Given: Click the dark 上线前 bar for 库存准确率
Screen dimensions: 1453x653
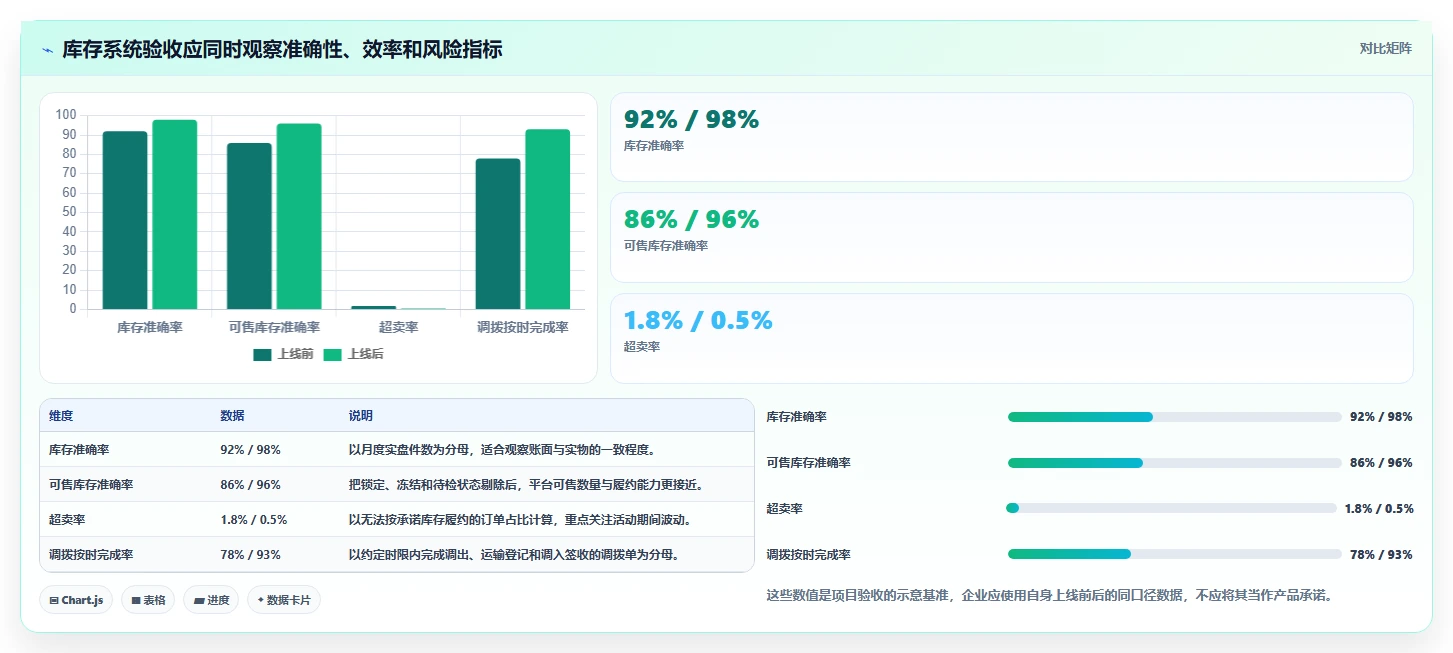Looking at the screenshot, I should click(125, 220).
